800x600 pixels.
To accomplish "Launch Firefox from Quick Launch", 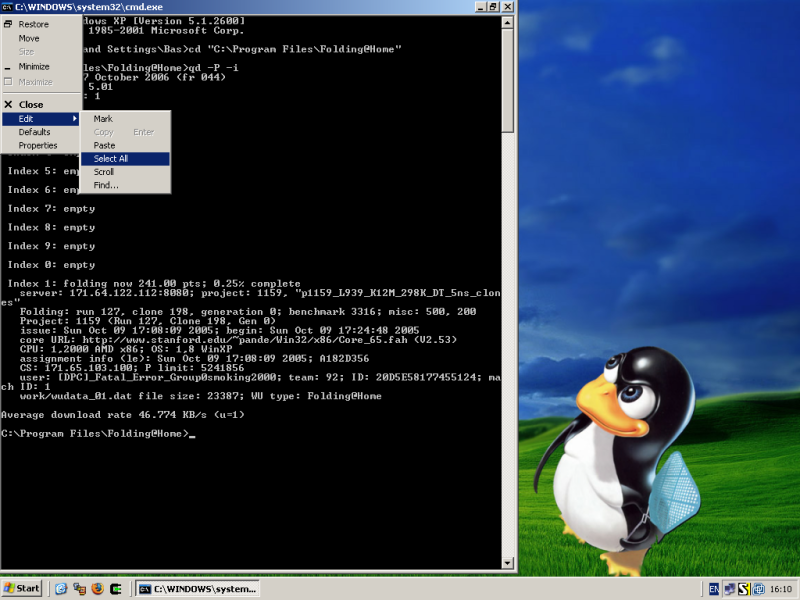I will (97, 589).
